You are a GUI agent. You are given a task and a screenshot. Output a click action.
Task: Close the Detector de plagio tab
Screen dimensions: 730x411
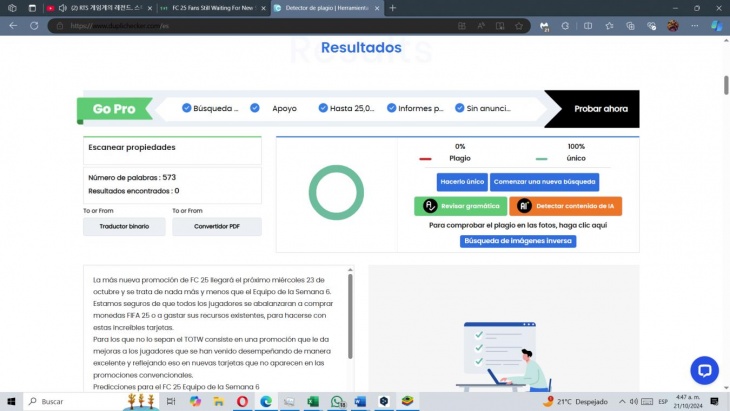point(377,8)
